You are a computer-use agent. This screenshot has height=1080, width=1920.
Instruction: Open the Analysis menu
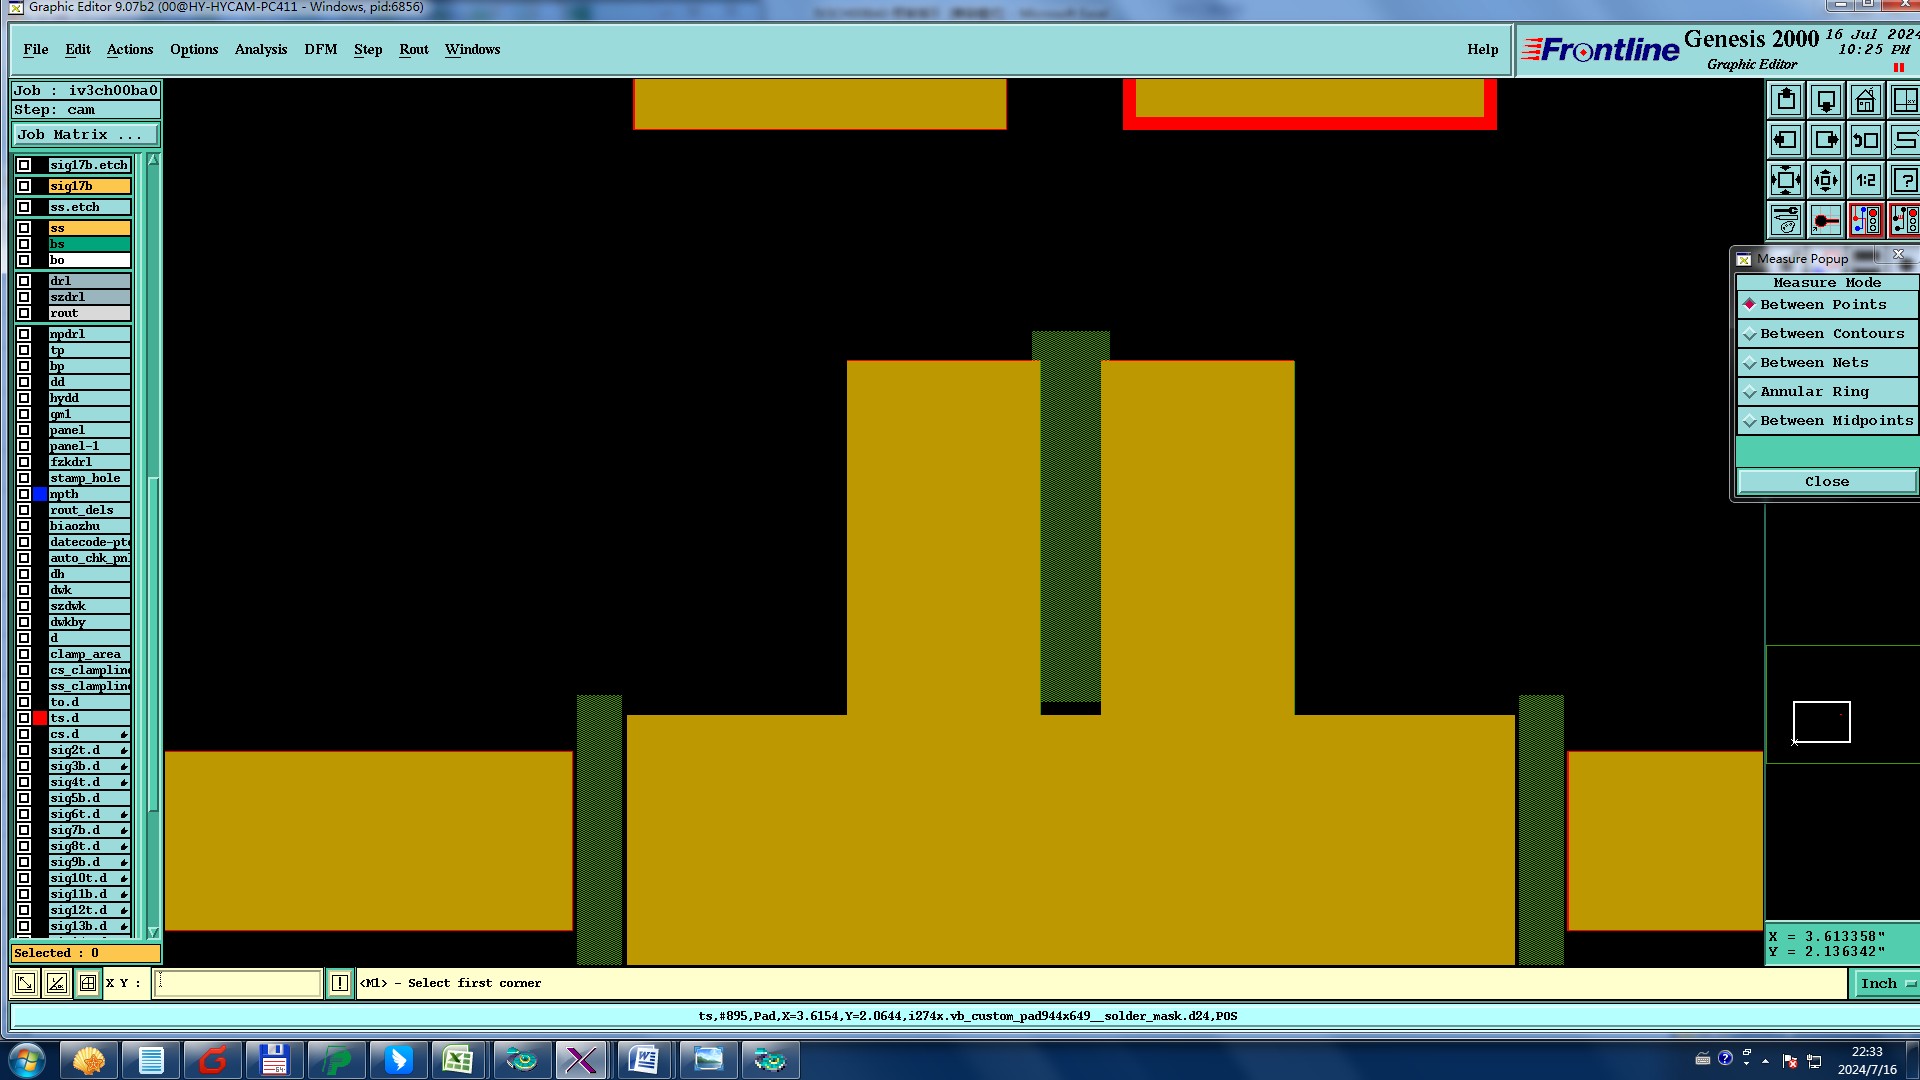[x=260, y=50]
